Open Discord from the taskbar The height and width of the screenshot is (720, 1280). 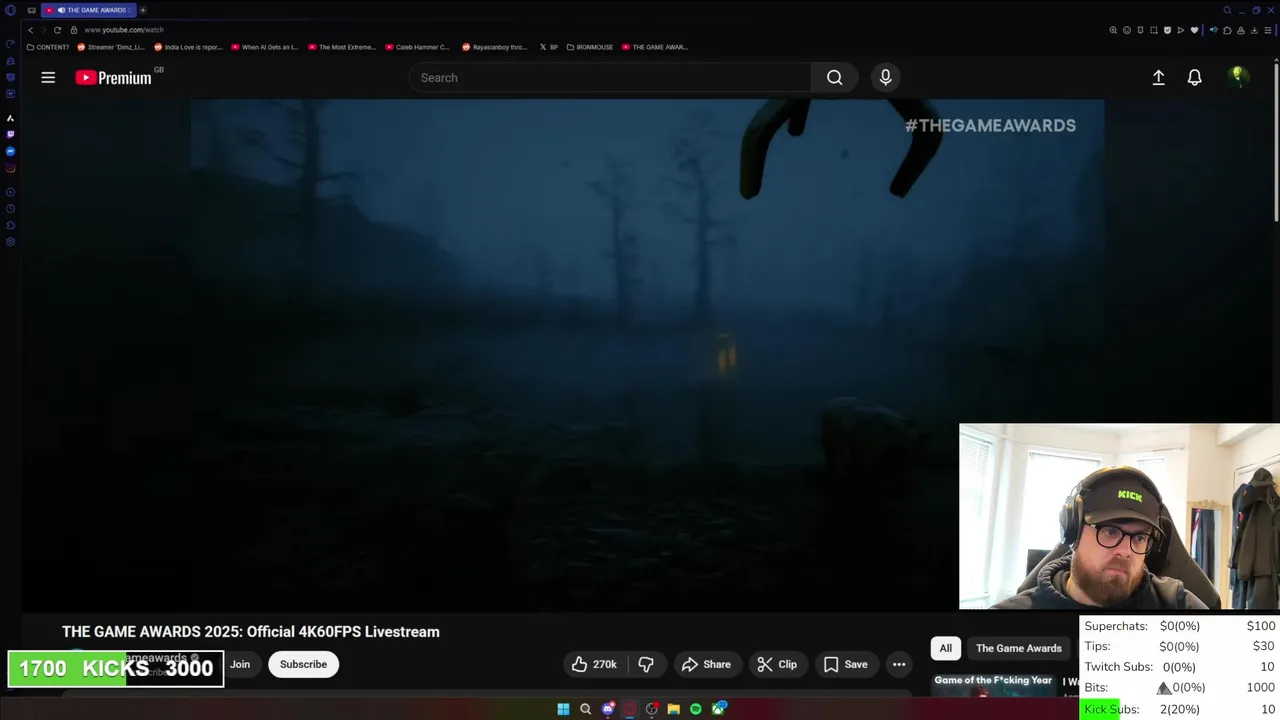(x=607, y=709)
